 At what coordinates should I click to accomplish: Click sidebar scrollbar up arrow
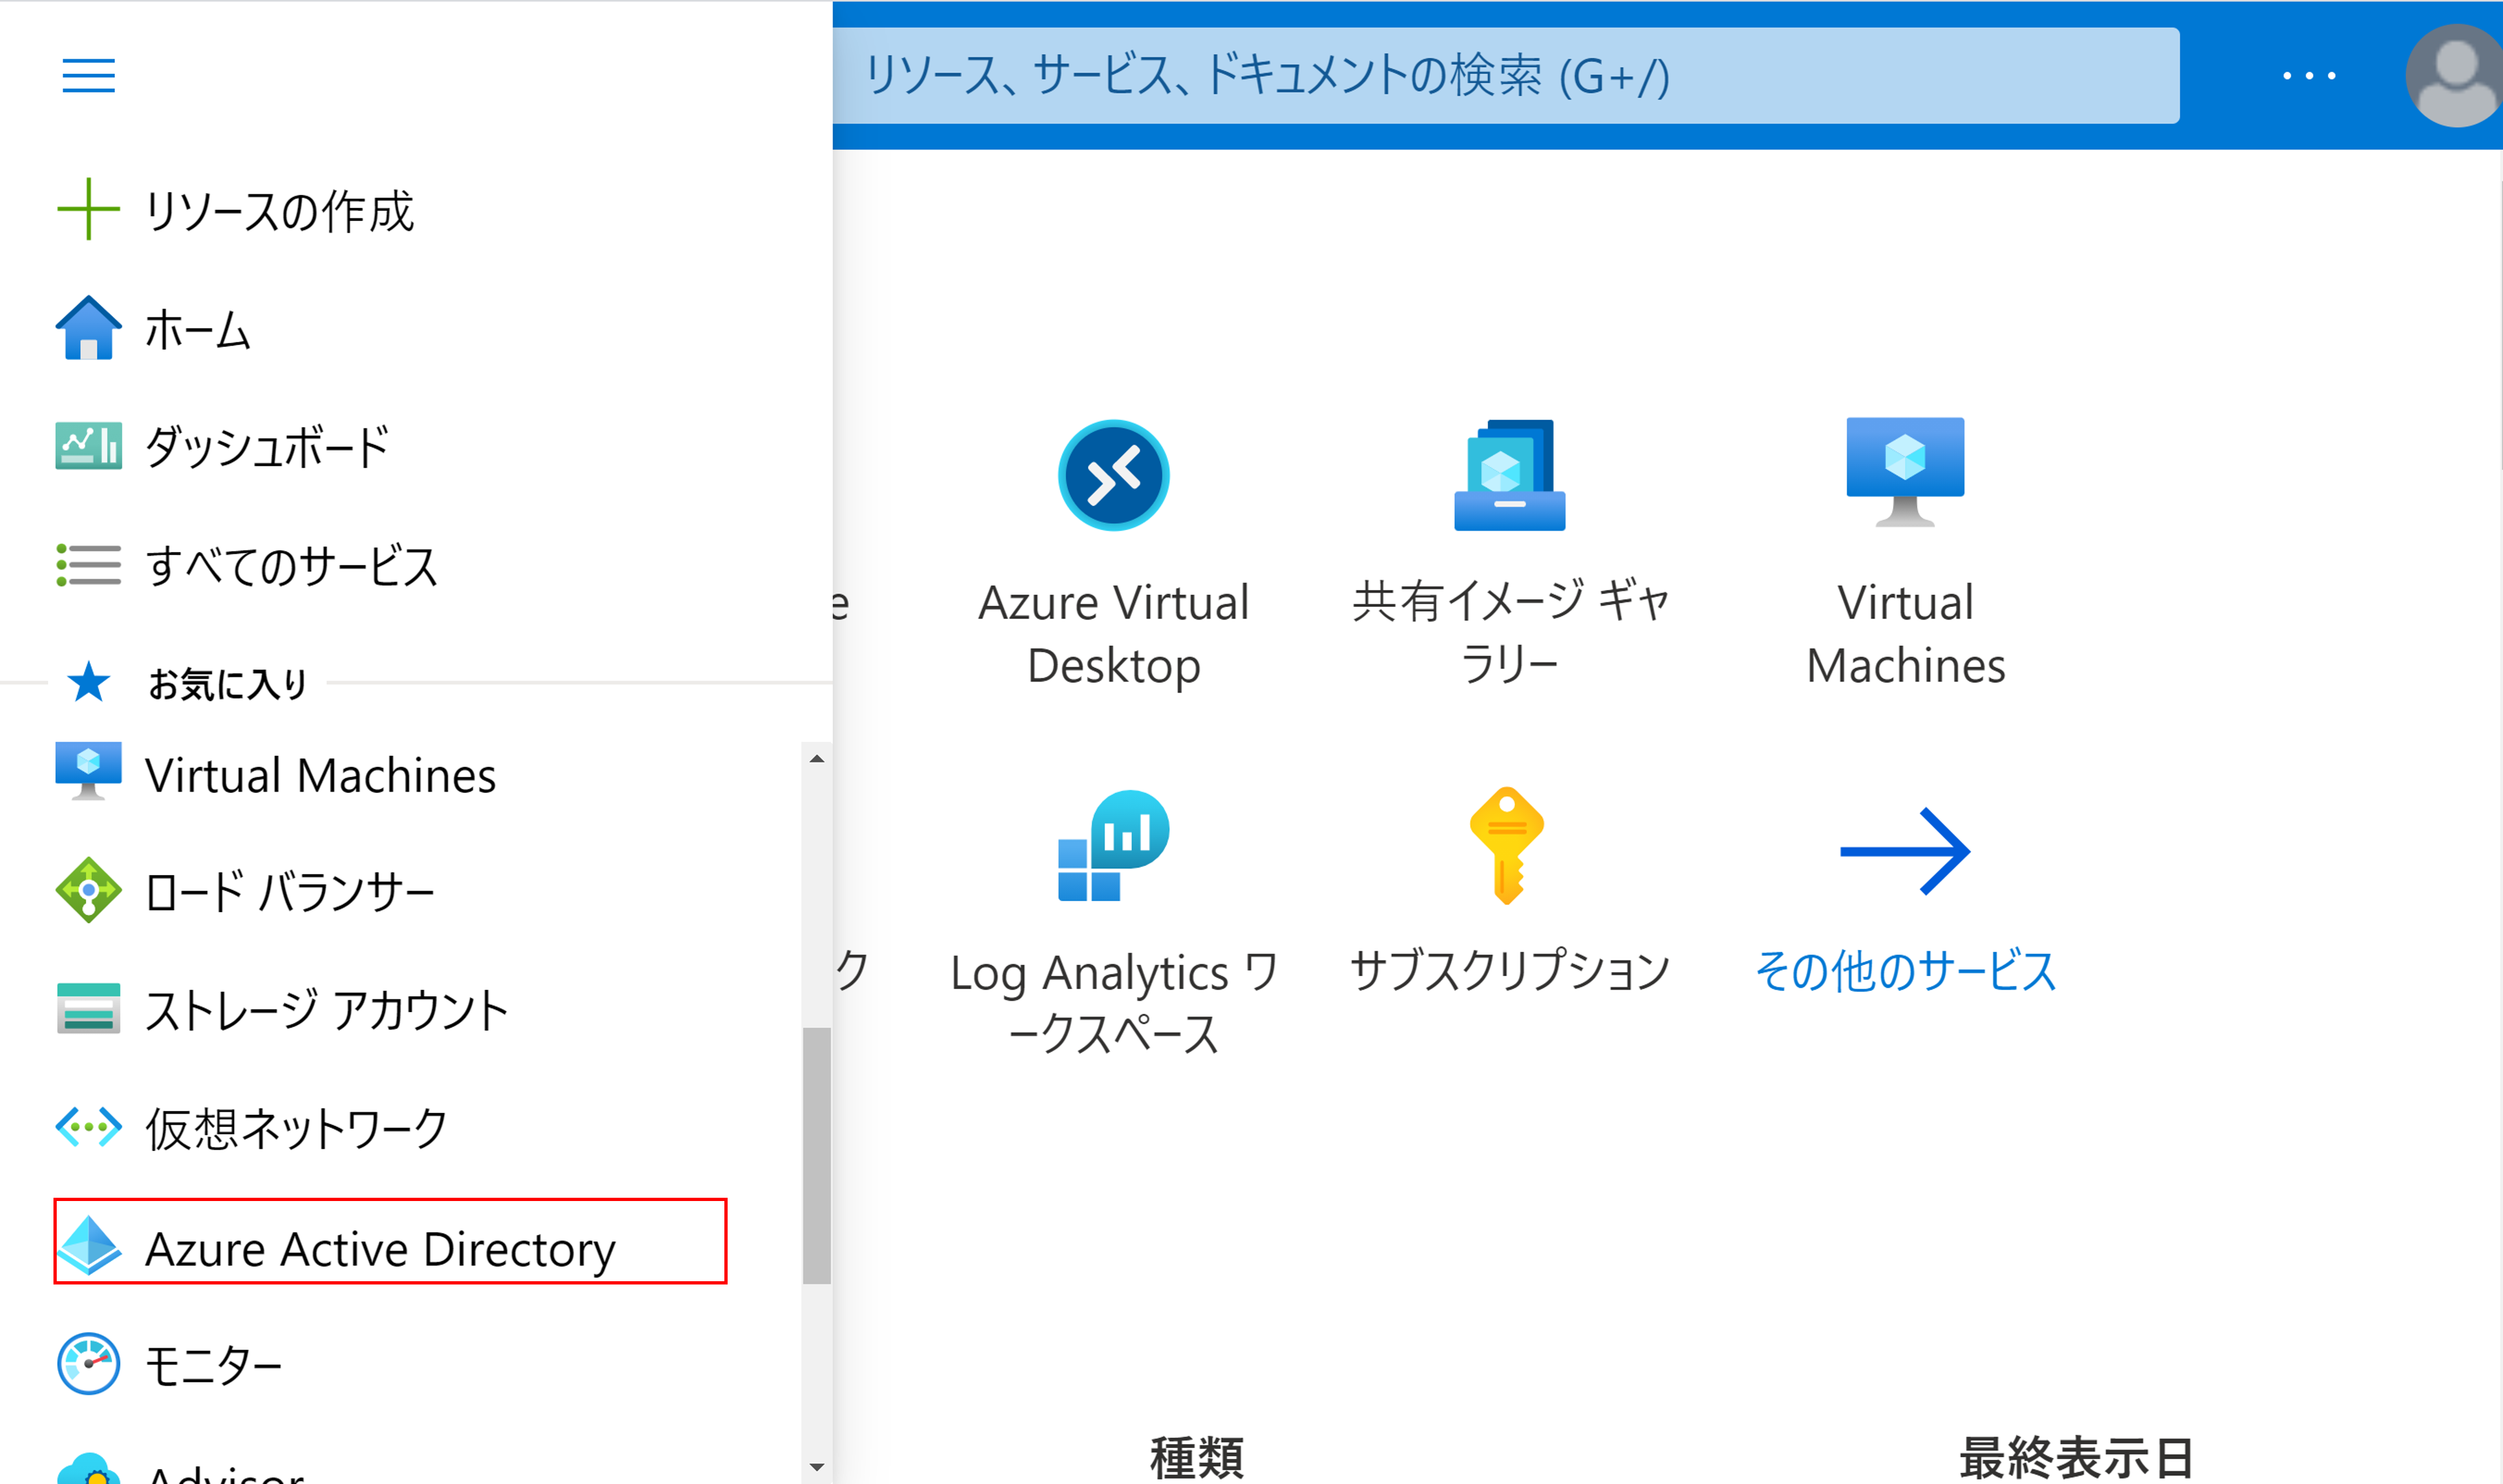[817, 759]
